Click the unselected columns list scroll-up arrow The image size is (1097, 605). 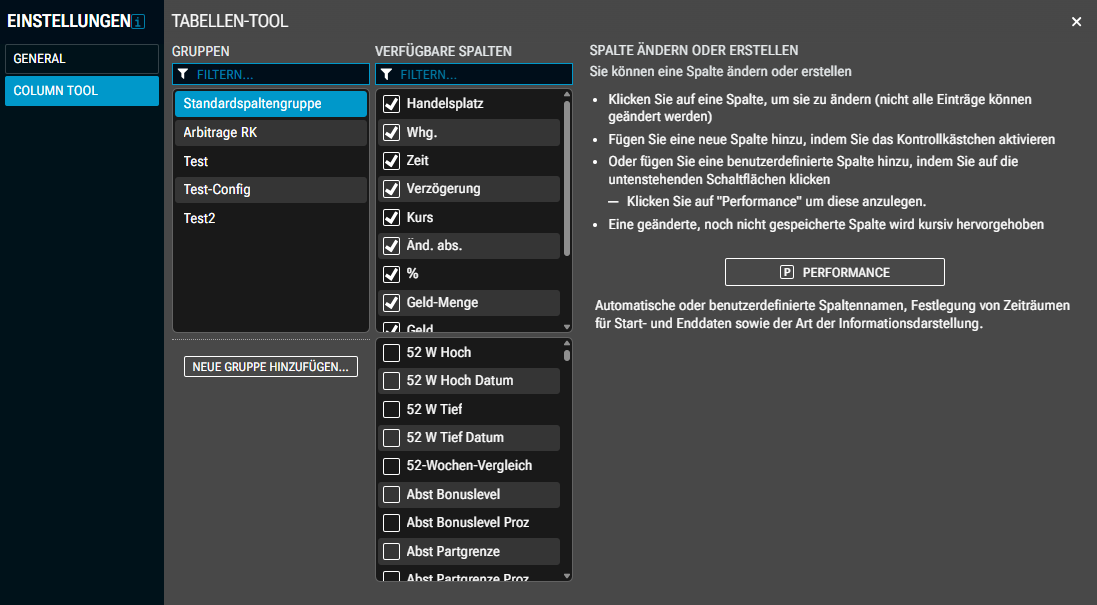(x=567, y=343)
